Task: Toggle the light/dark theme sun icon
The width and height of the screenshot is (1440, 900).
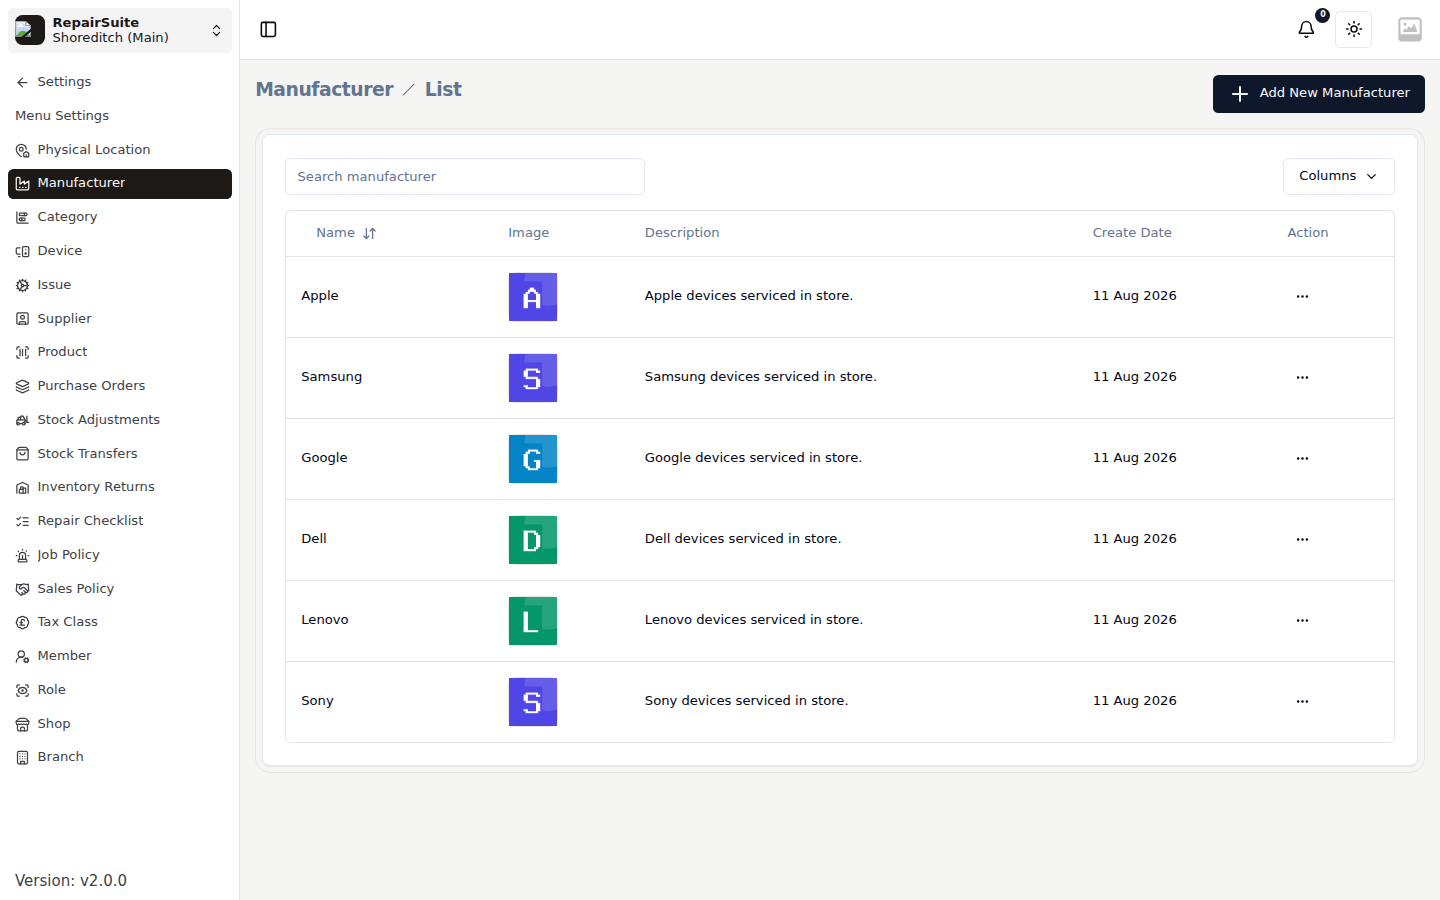Action: (1354, 30)
